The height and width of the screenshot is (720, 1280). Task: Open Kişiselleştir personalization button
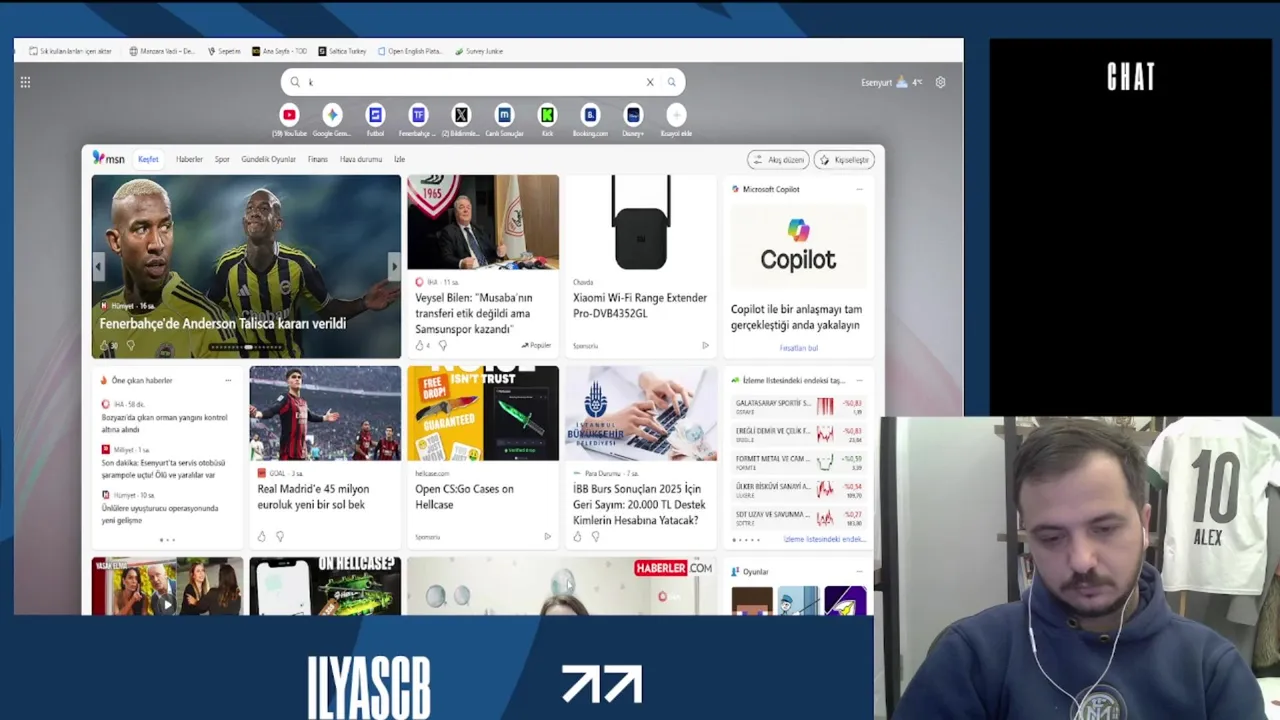point(845,160)
